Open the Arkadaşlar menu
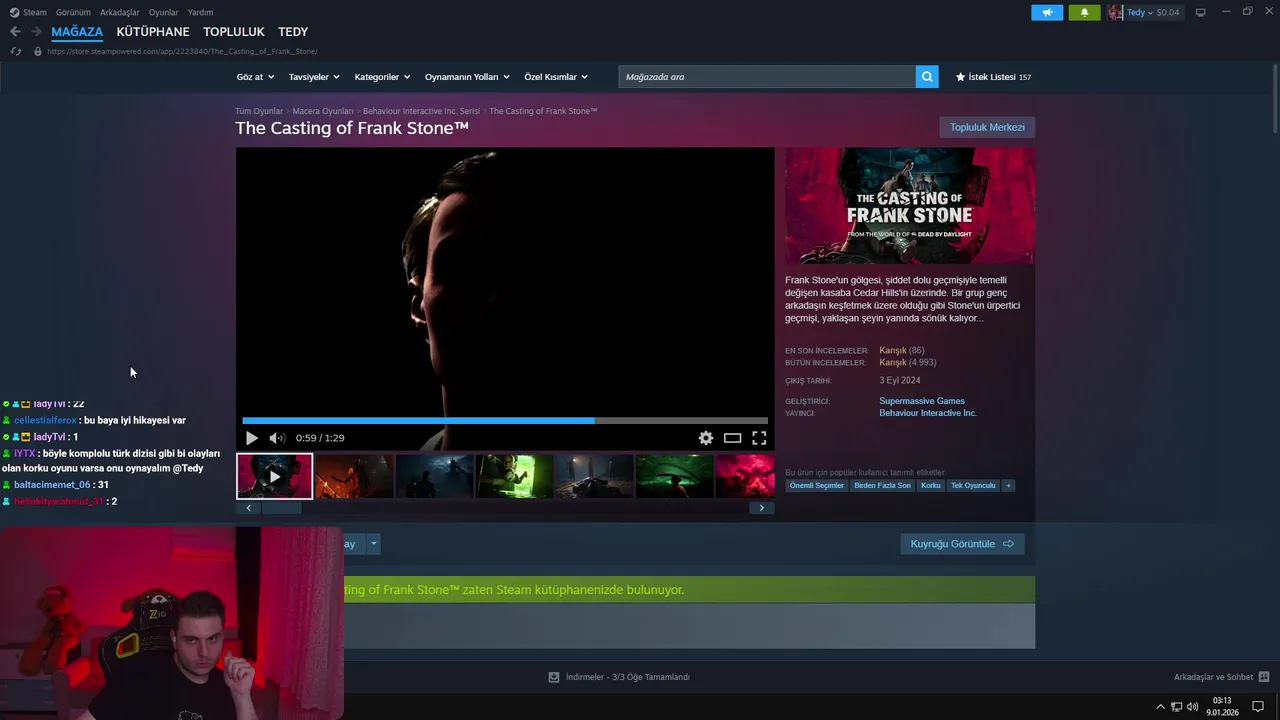This screenshot has height=720, width=1280. click(x=120, y=12)
